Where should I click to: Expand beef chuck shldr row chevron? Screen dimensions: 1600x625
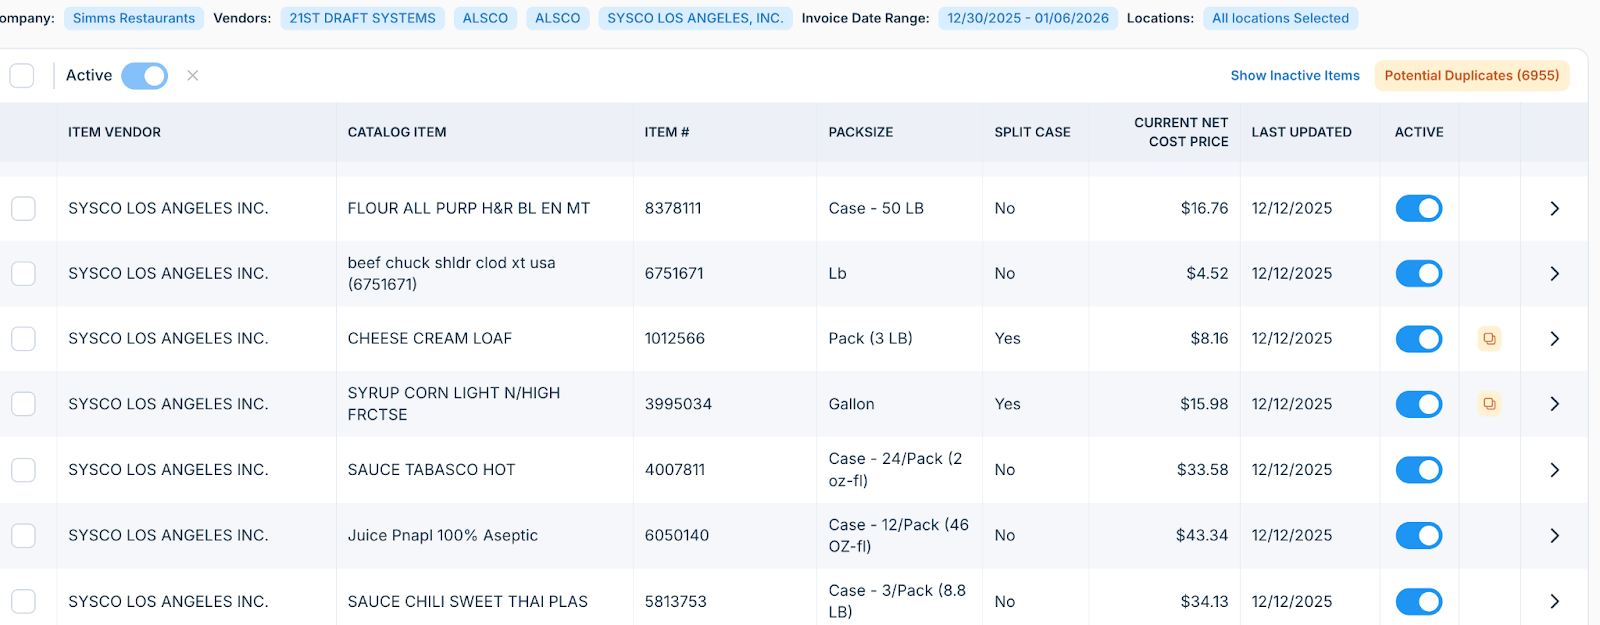tap(1554, 274)
